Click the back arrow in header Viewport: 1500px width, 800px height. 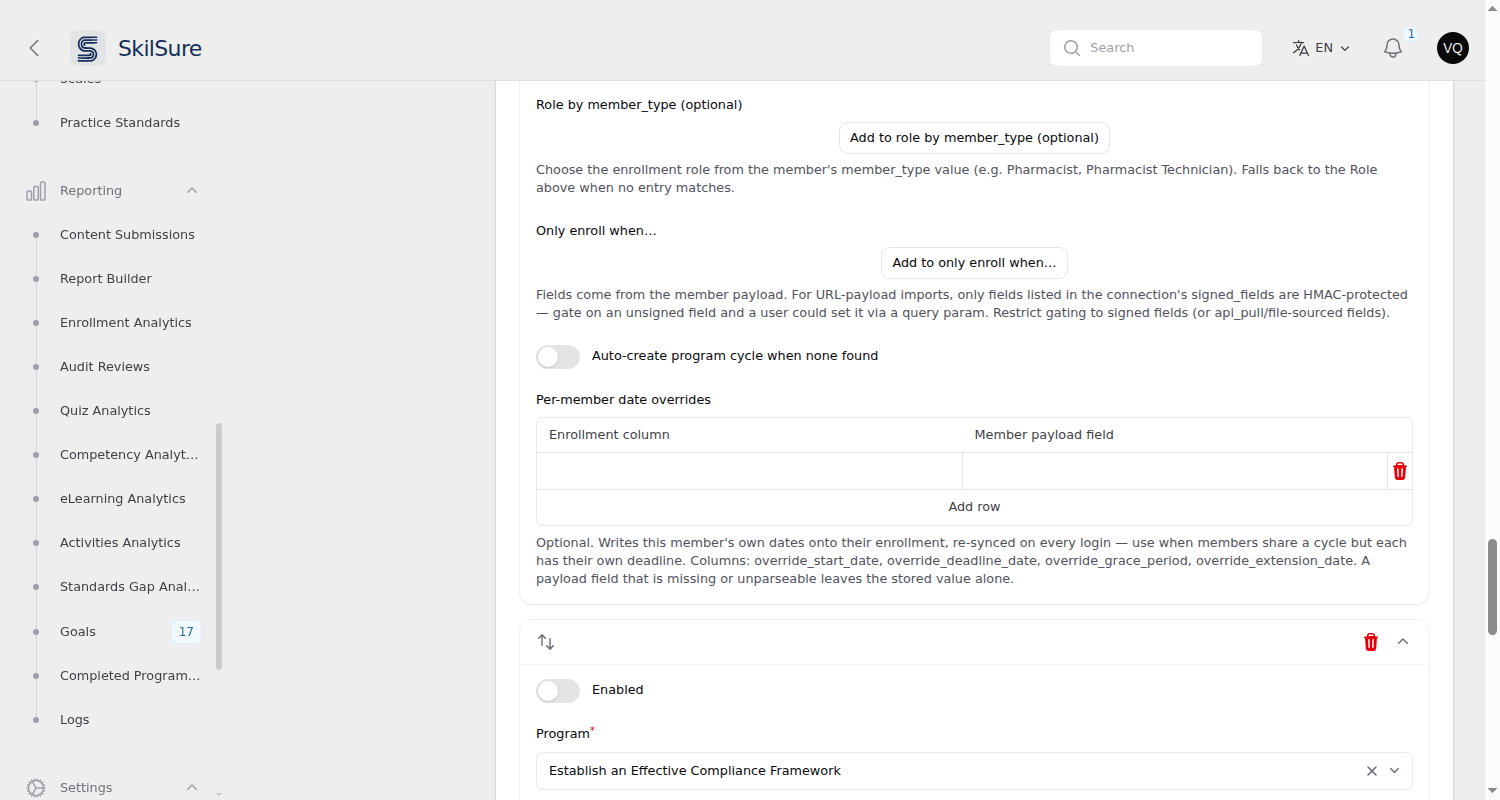point(34,48)
